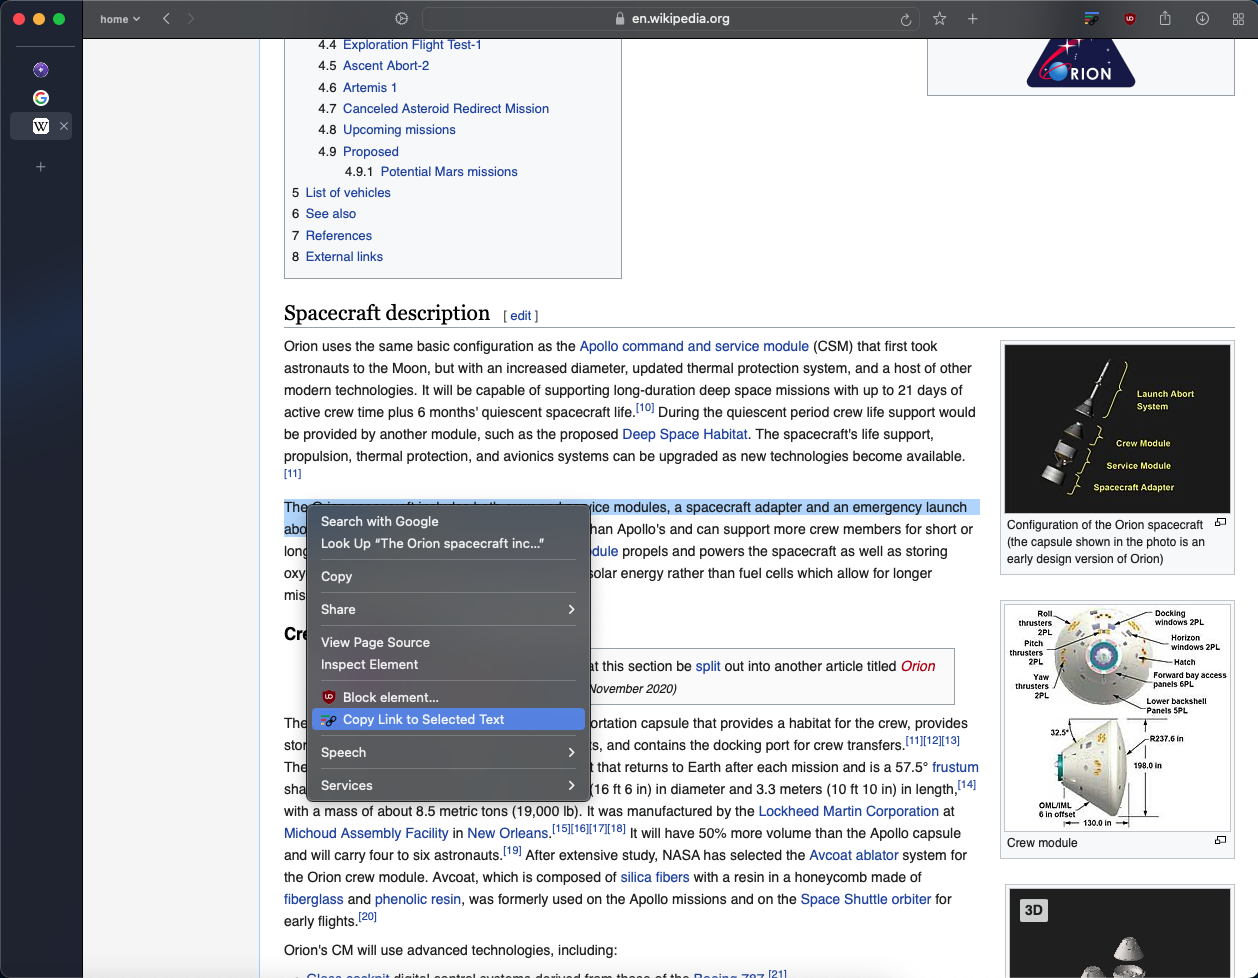
Task: Expand the Speech submenu
Action: coord(448,753)
